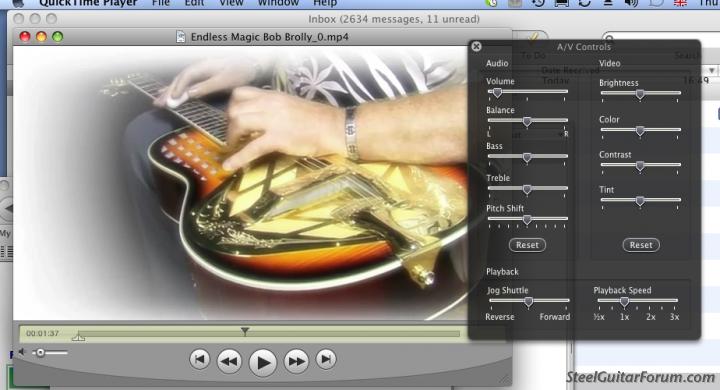This screenshot has width=720, height=390.
Task: Click the speaker icon beside volume slider
Action: [x=22, y=352]
